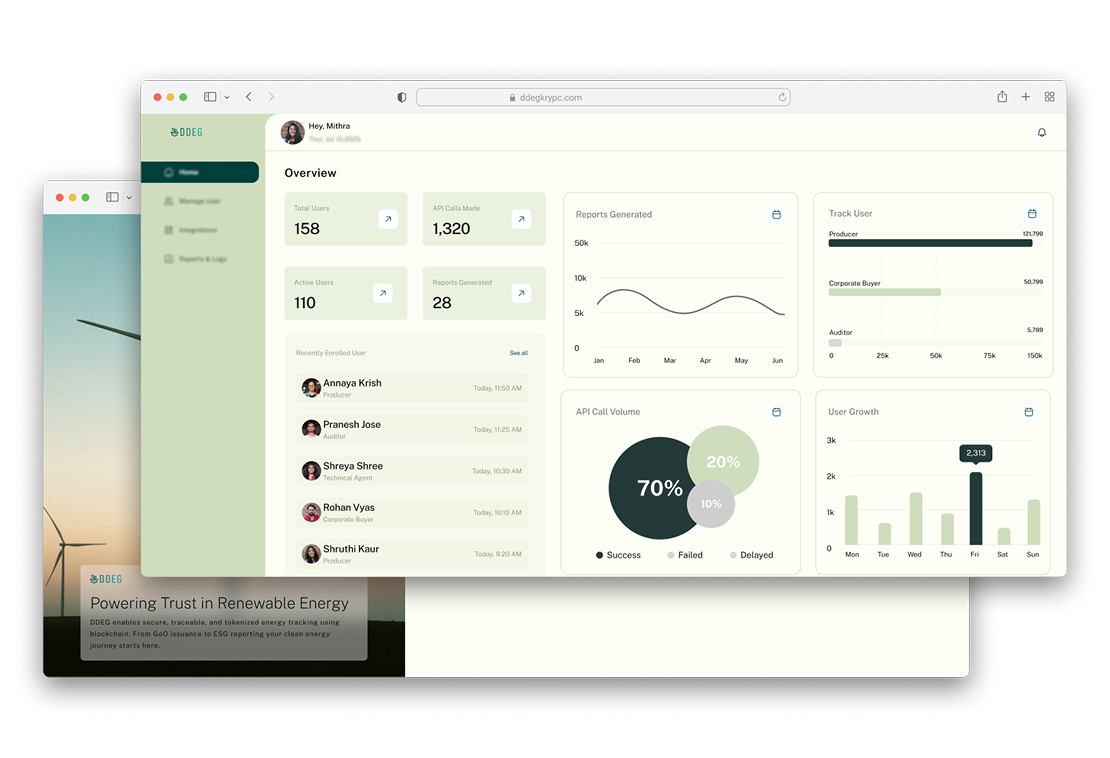Click API Call Volume calendar icon
This screenshot has width=1110, height=758.
(776, 412)
